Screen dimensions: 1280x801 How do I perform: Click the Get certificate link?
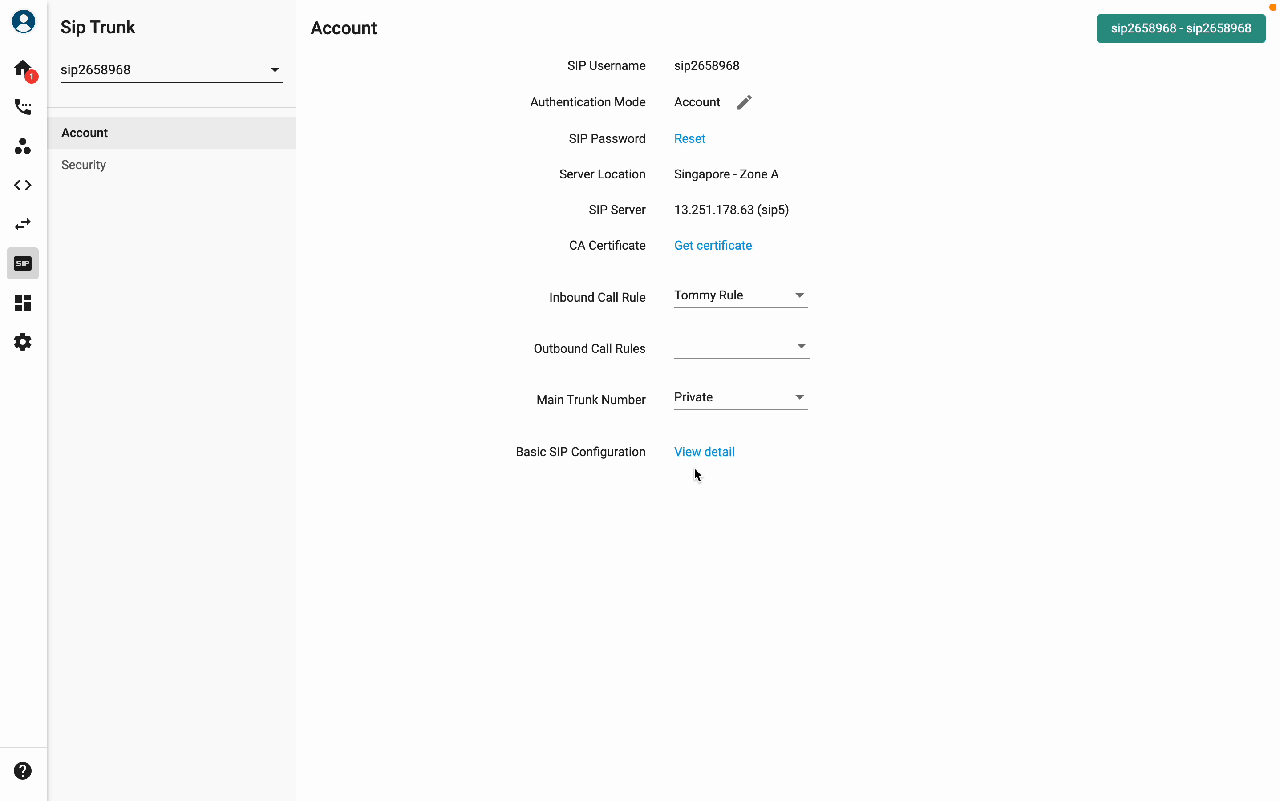[x=713, y=246]
